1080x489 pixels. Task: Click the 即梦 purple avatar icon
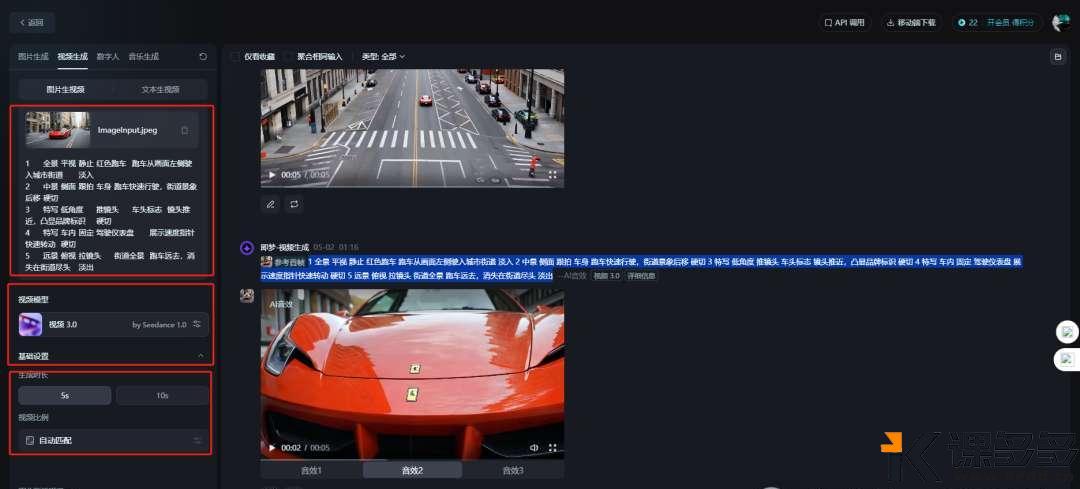[247, 248]
